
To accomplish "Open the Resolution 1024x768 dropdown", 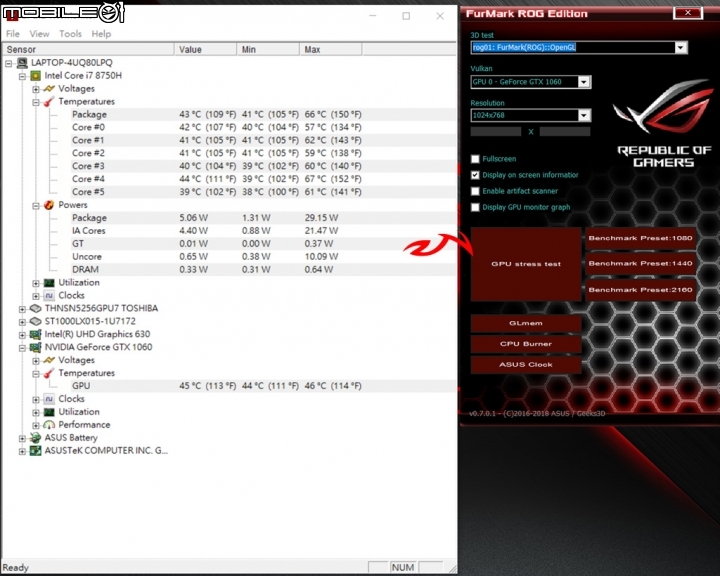I will point(584,115).
